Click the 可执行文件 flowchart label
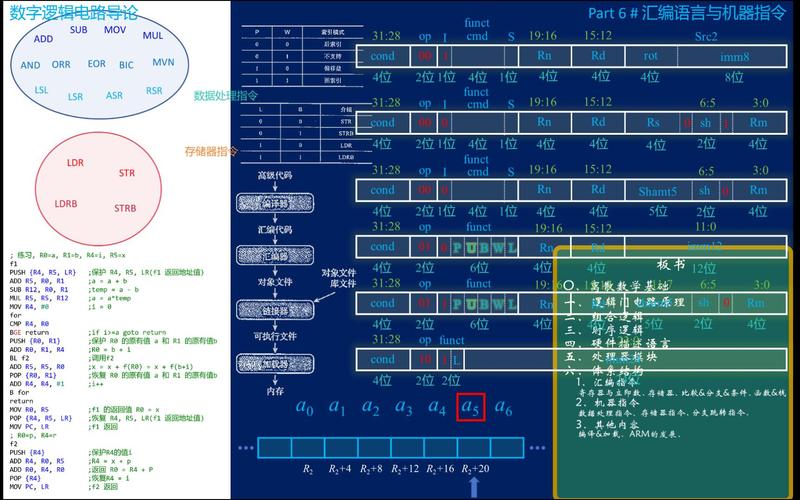800x500 pixels. 275,336
